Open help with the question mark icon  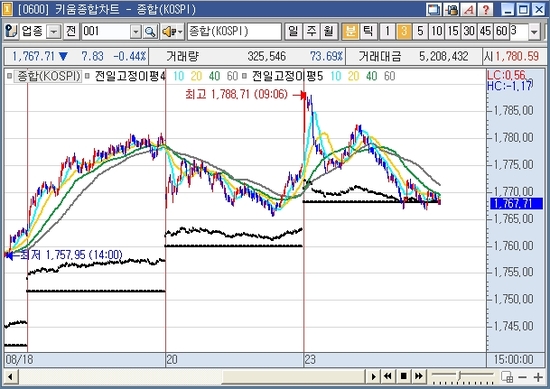486,9
